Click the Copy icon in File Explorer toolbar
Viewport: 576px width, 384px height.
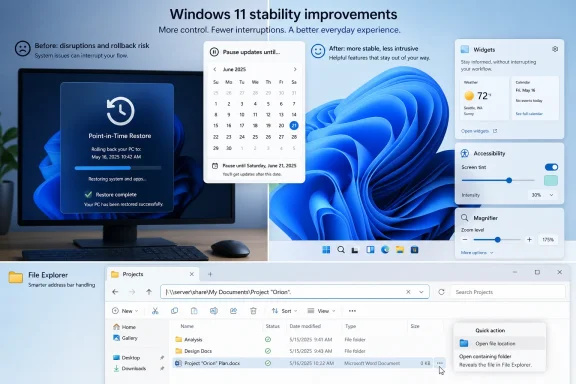174,311
